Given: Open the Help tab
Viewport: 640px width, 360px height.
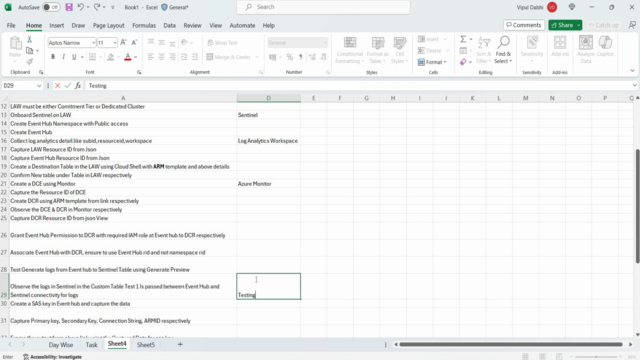Looking at the screenshot, I should coord(268,25).
